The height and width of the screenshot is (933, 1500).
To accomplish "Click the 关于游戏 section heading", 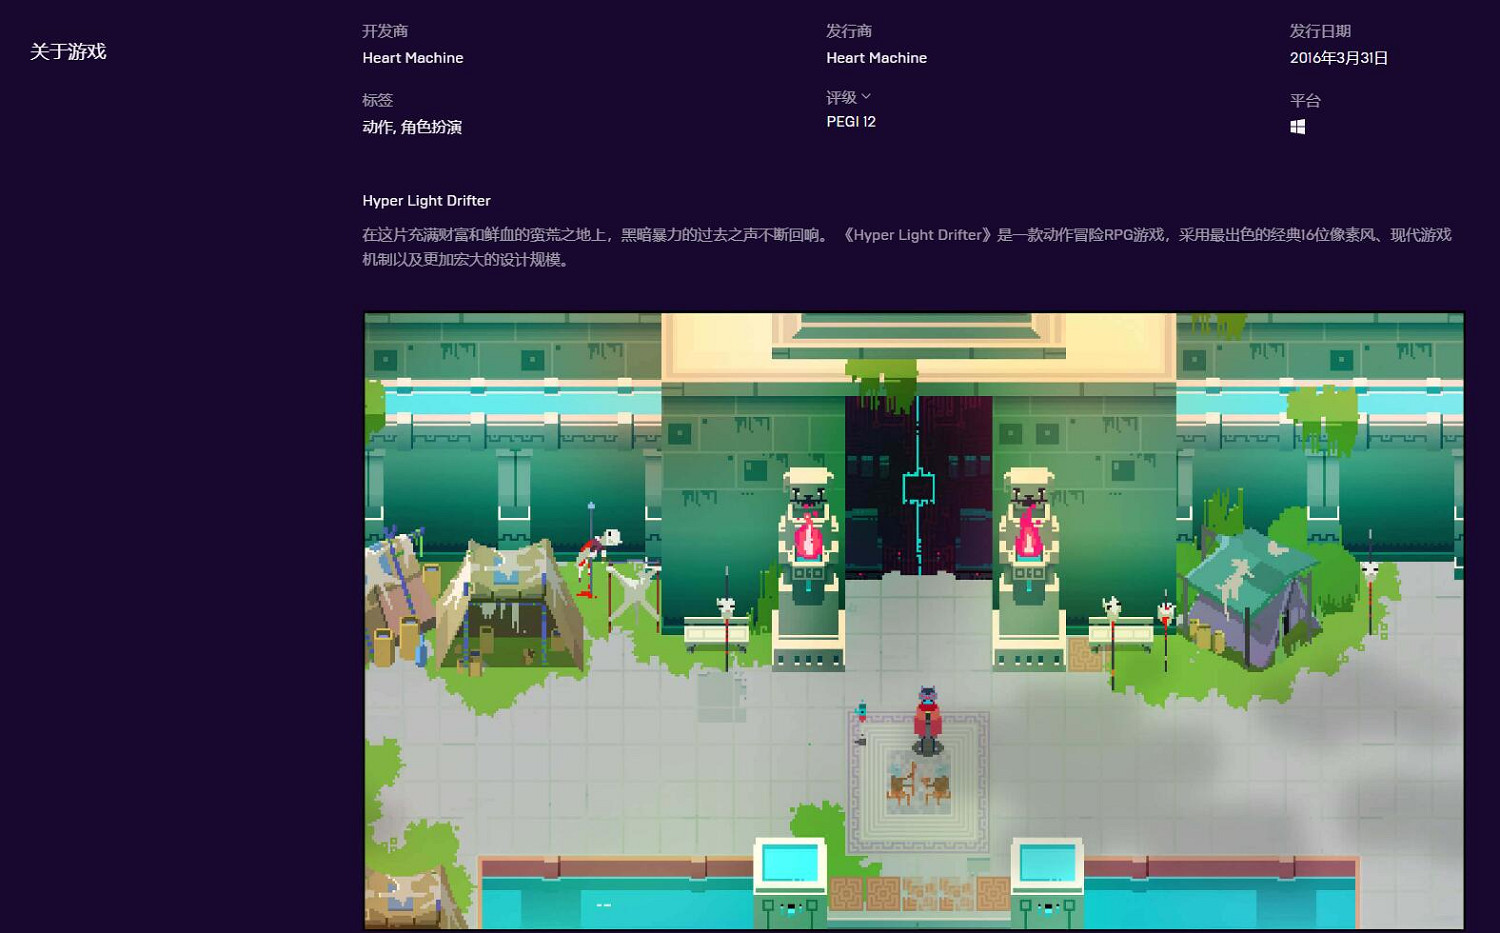I will tap(68, 52).
